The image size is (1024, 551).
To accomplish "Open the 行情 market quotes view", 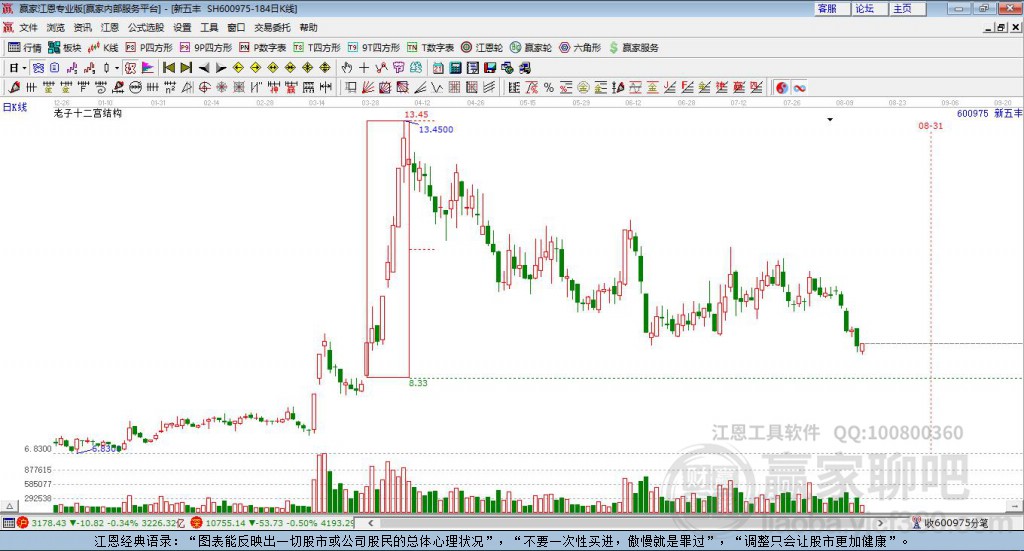I will [24, 48].
